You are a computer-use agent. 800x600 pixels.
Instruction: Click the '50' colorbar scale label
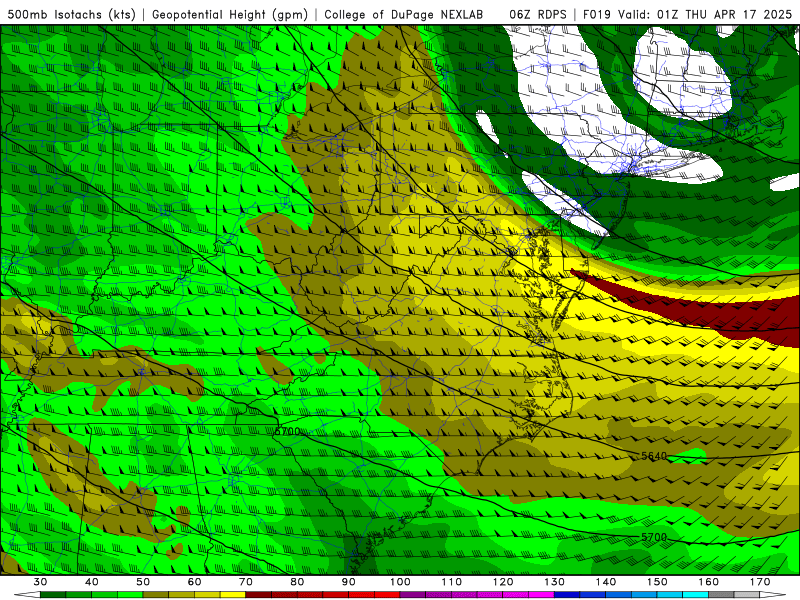pyautogui.click(x=143, y=582)
